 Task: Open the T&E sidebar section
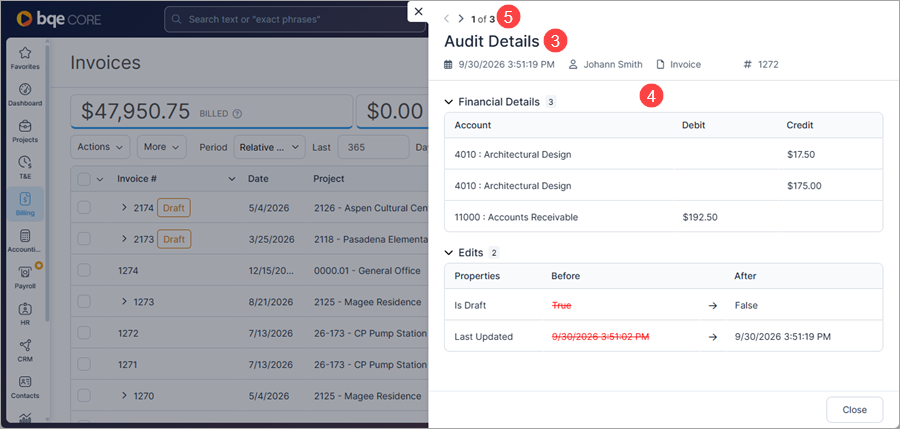point(25,168)
